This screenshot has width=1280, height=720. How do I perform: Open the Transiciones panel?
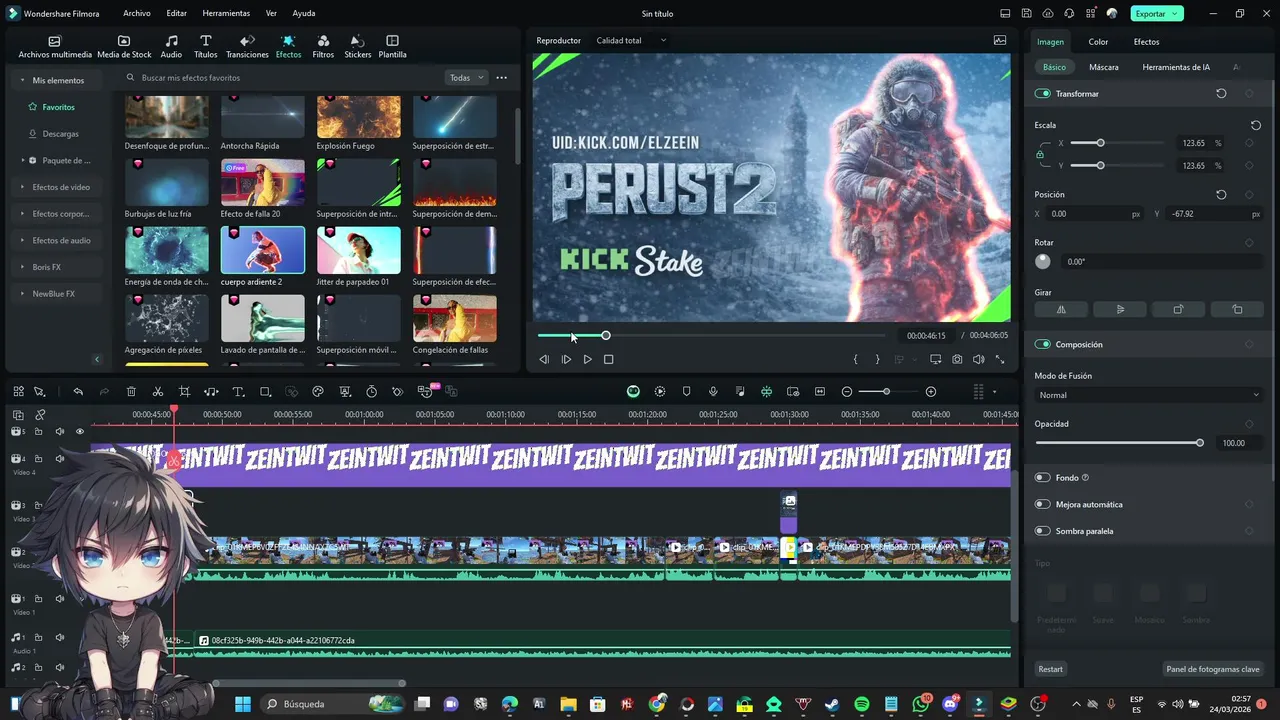[247, 47]
